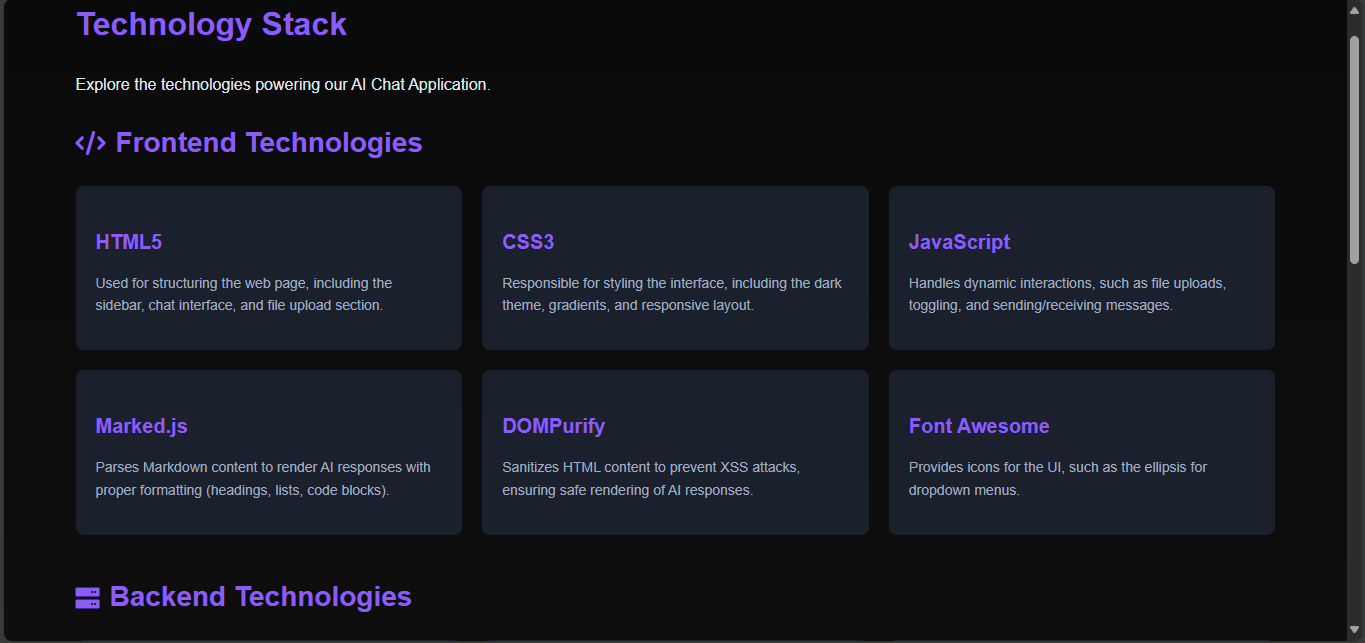Click the CSS3 card title
This screenshot has height=643, width=1365.
(x=528, y=242)
